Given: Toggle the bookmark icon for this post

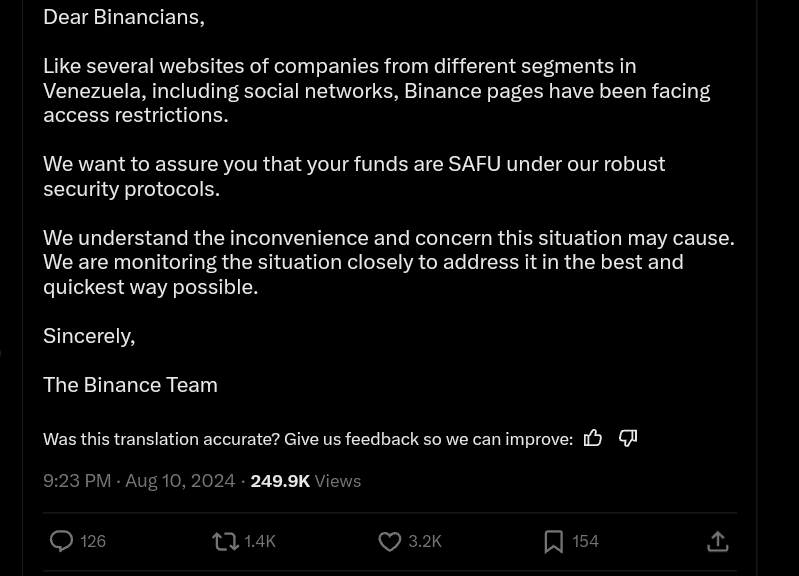Looking at the screenshot, I should click(553, 541).
